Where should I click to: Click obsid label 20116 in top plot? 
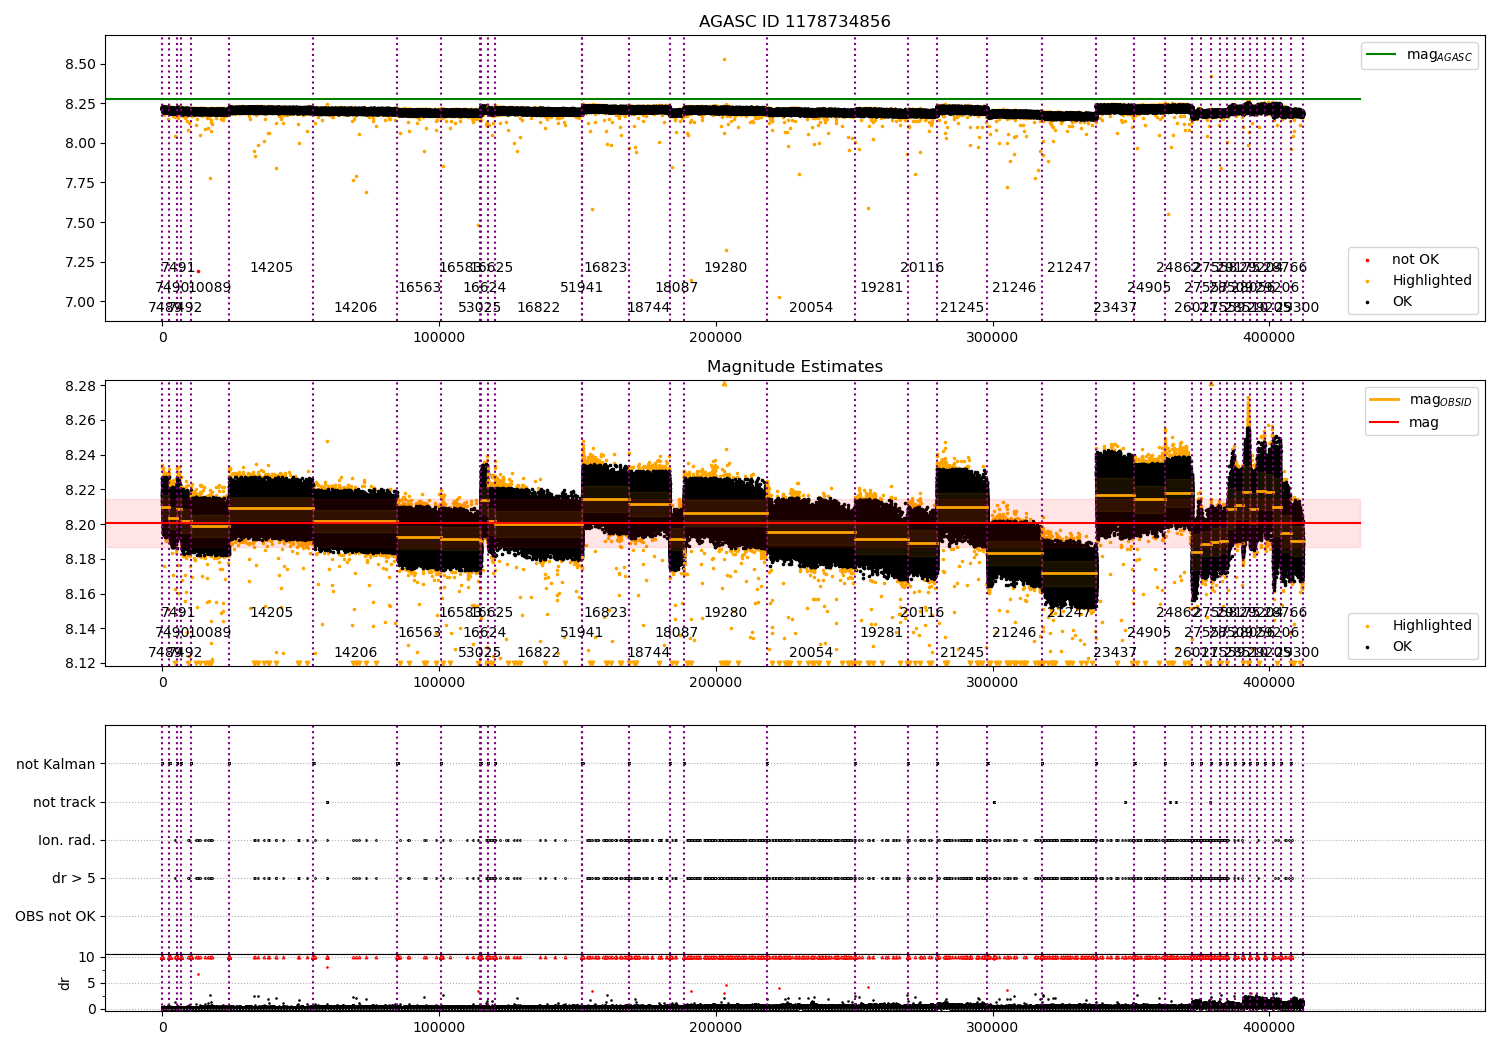(x=922, y=268)
